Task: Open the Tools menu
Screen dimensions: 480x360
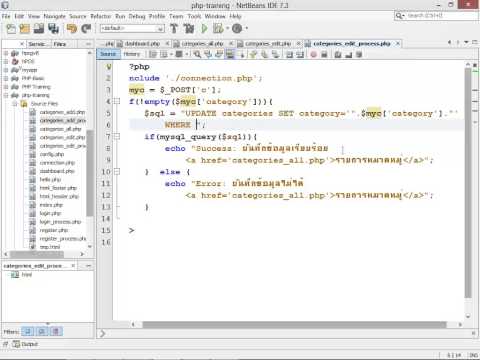Action: tap(194, 16)
